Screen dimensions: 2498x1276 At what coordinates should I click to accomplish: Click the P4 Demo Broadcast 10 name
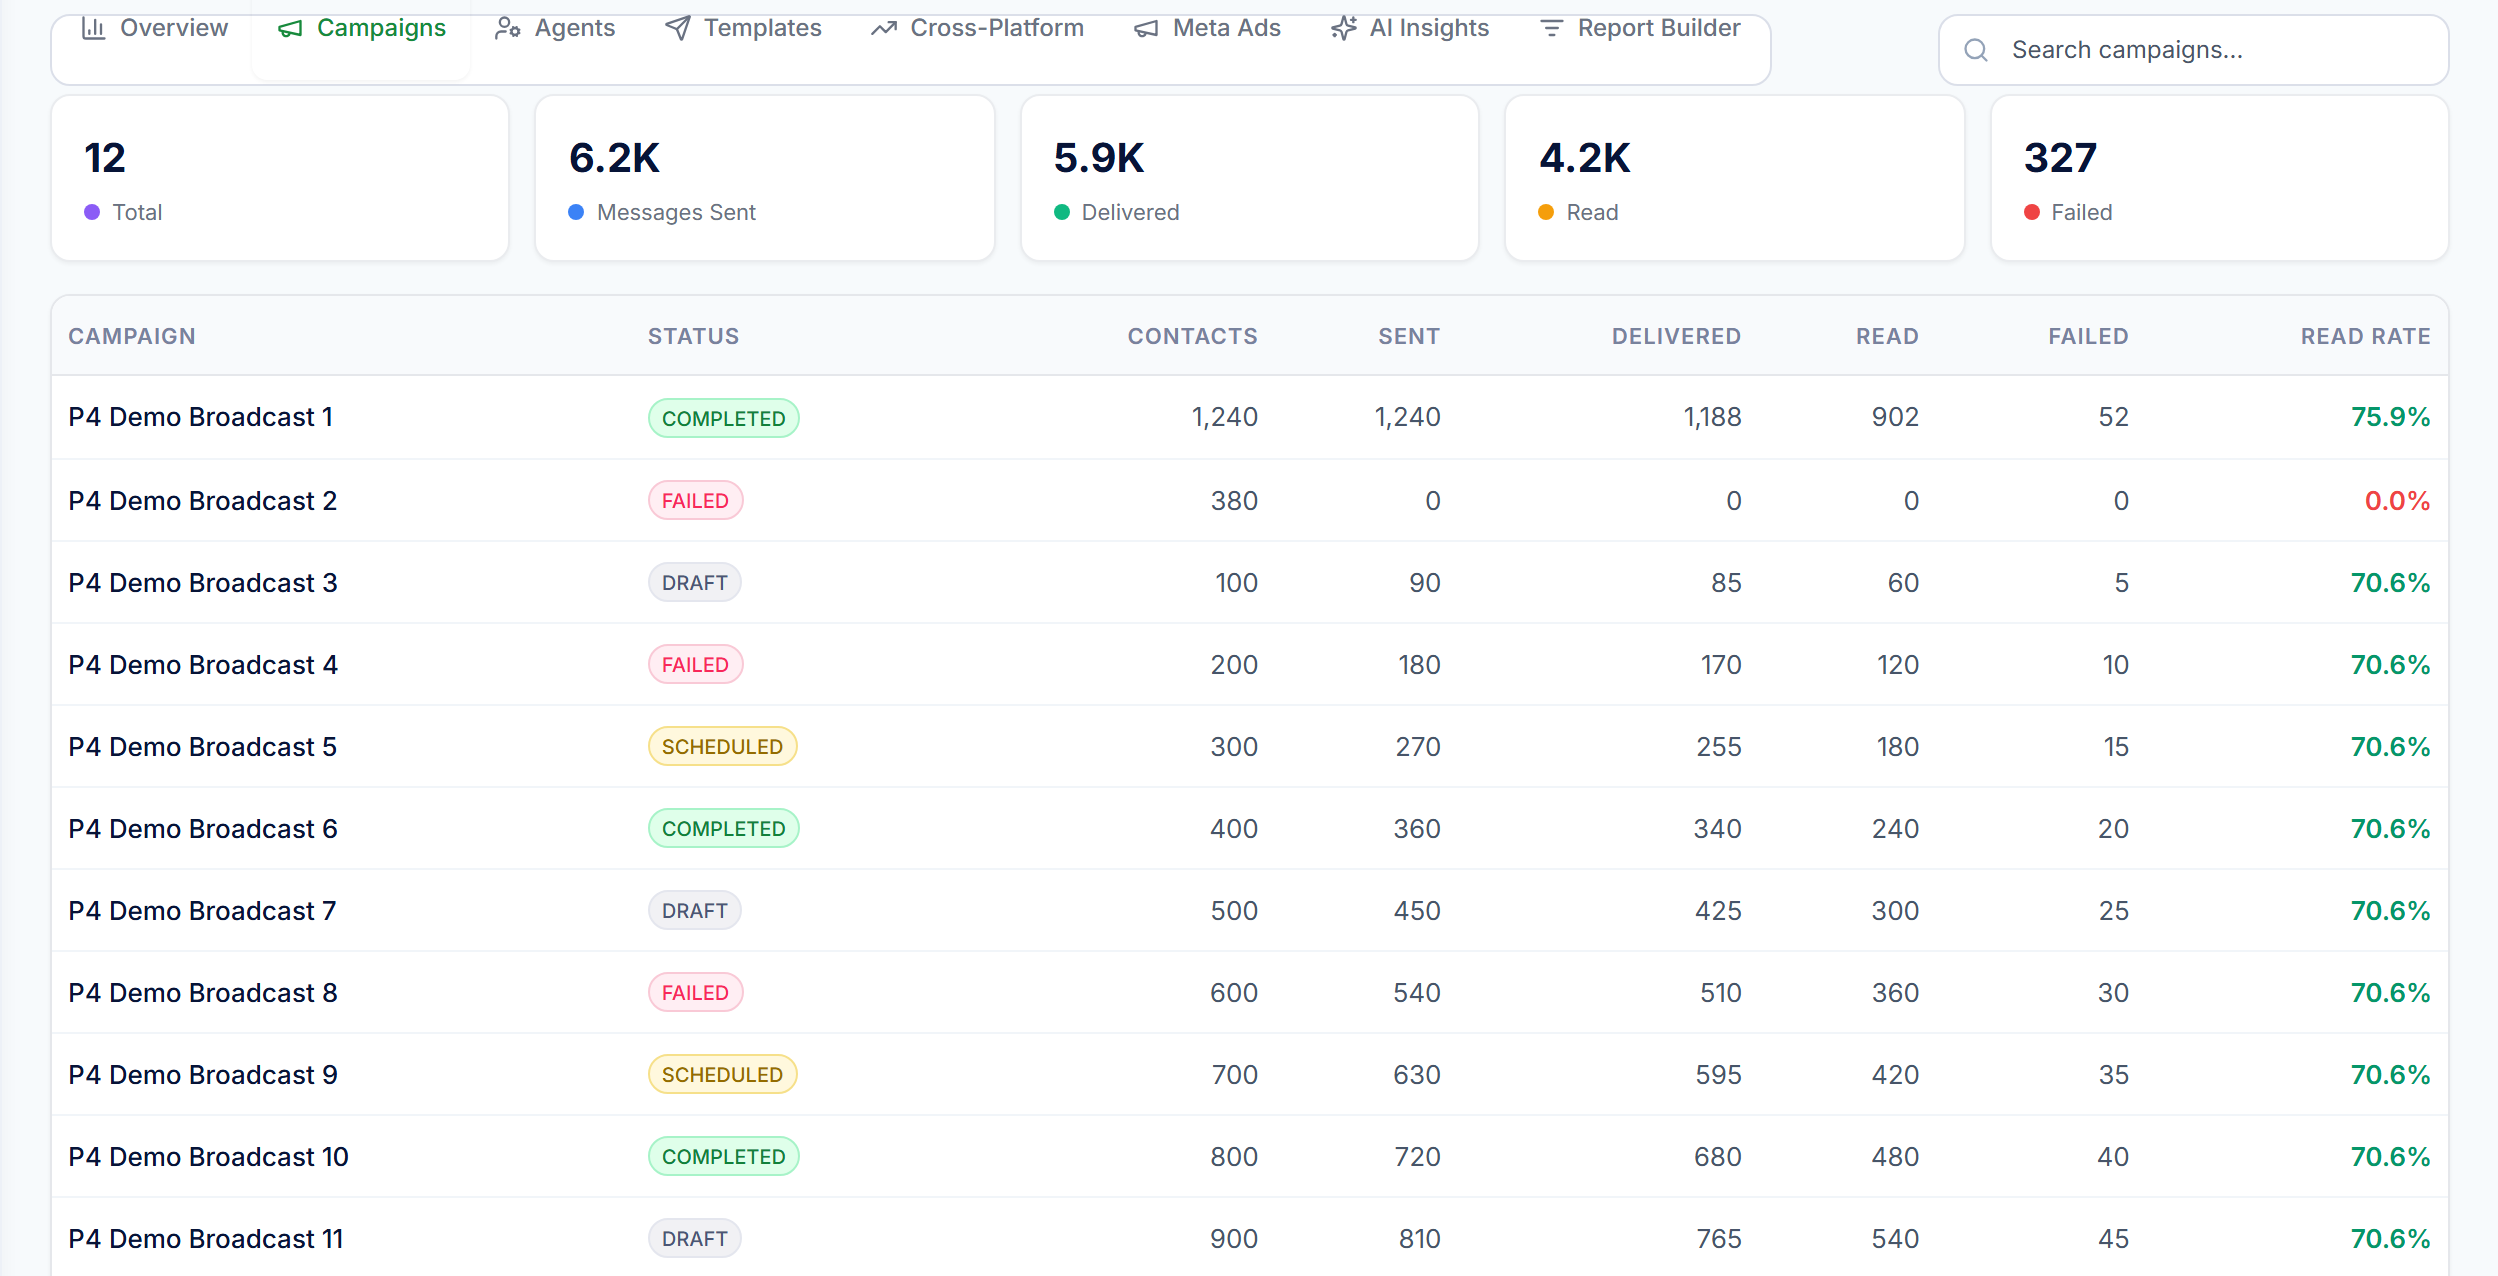tap(208, 1156)
